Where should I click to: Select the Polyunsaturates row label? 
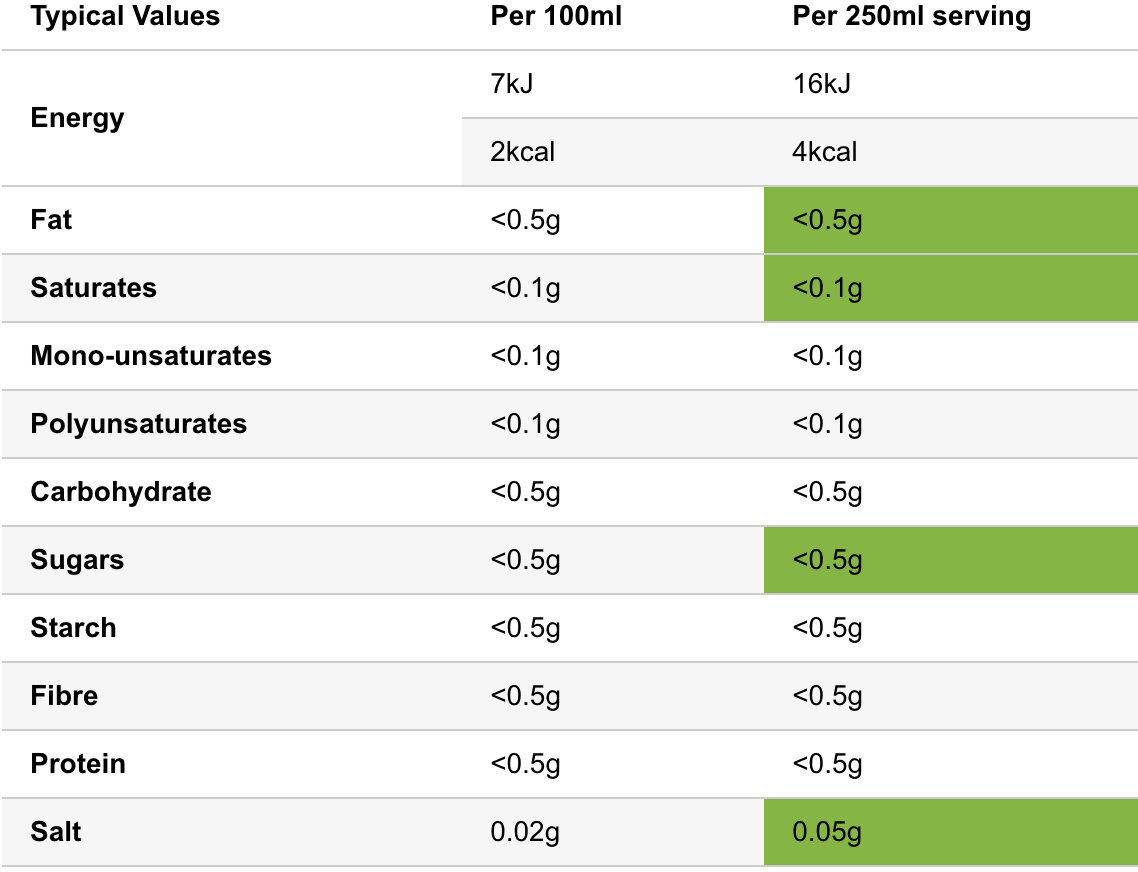139,424
